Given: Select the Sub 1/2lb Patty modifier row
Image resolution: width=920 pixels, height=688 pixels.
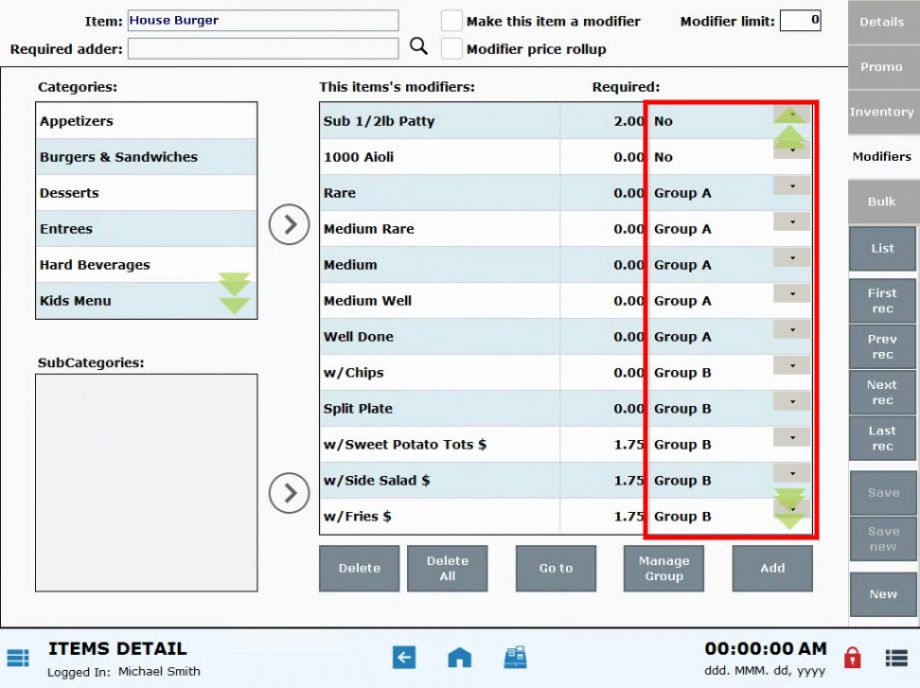Looking at the screenshot, I should click(566, 121).
